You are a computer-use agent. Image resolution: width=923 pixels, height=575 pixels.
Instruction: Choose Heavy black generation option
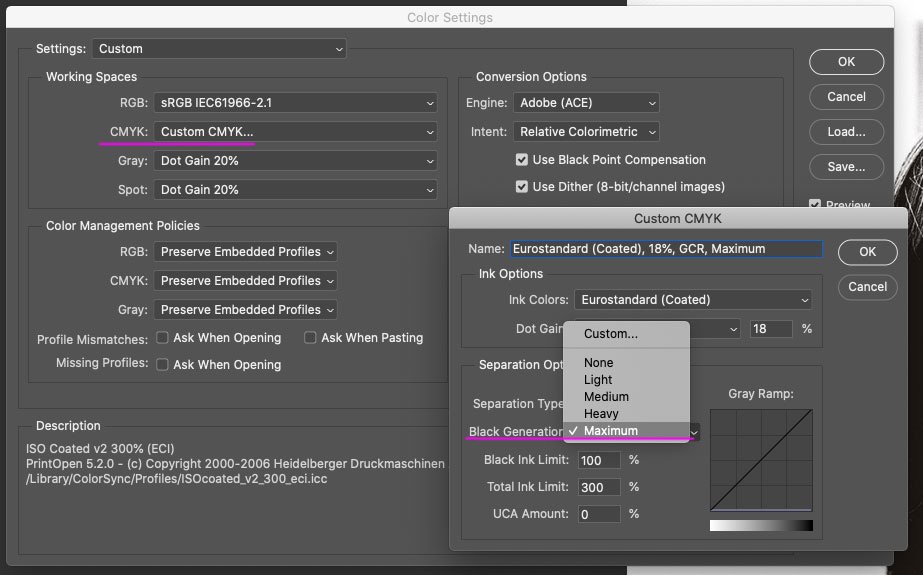[601, 414]
